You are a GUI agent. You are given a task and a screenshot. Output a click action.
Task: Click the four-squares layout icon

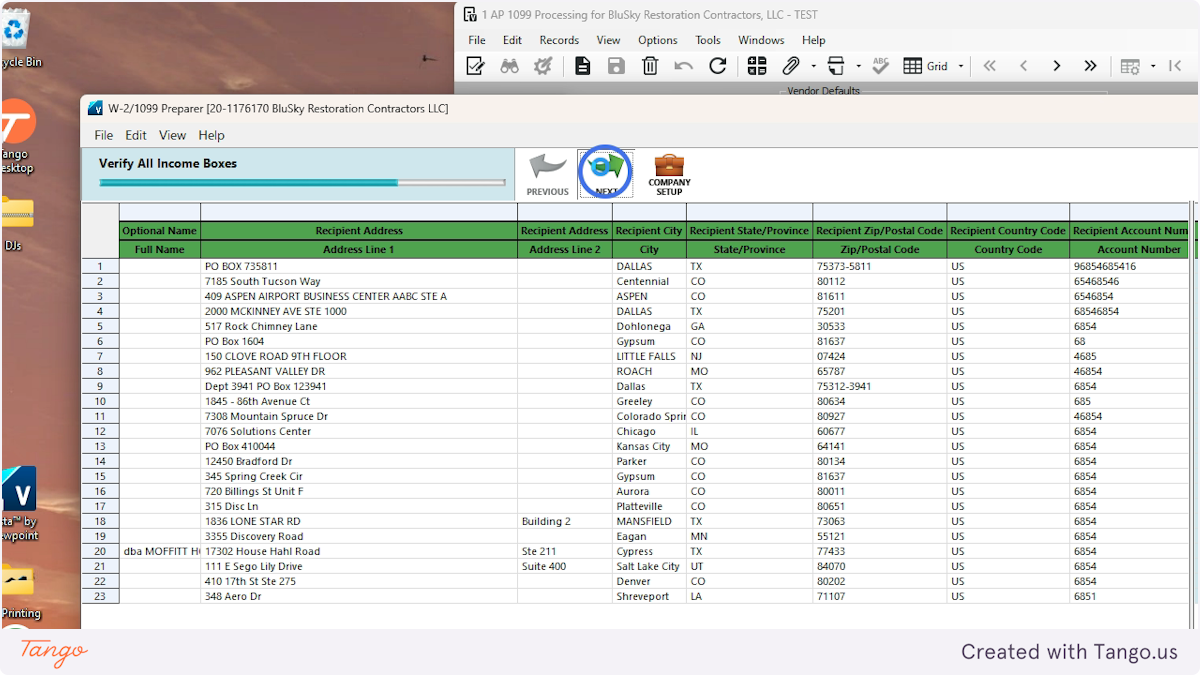757,66
